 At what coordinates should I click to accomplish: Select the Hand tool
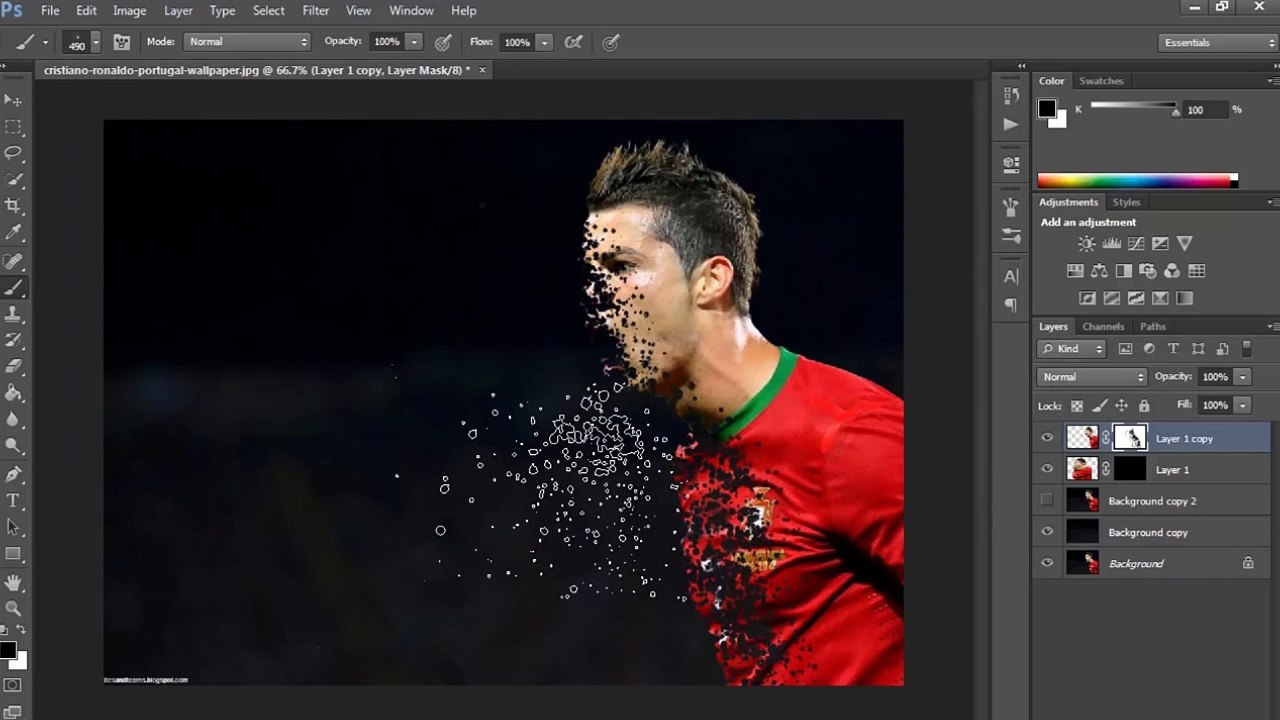13,582
